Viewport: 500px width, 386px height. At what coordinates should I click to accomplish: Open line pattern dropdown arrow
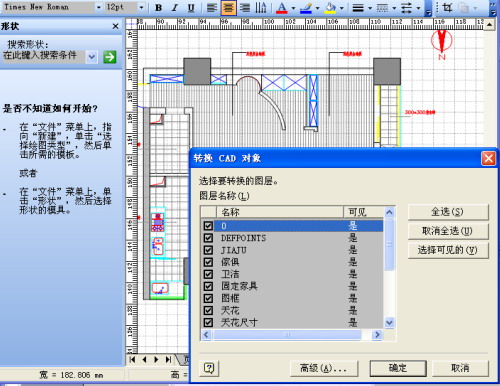pyautogui.click(x=394, y=8)
